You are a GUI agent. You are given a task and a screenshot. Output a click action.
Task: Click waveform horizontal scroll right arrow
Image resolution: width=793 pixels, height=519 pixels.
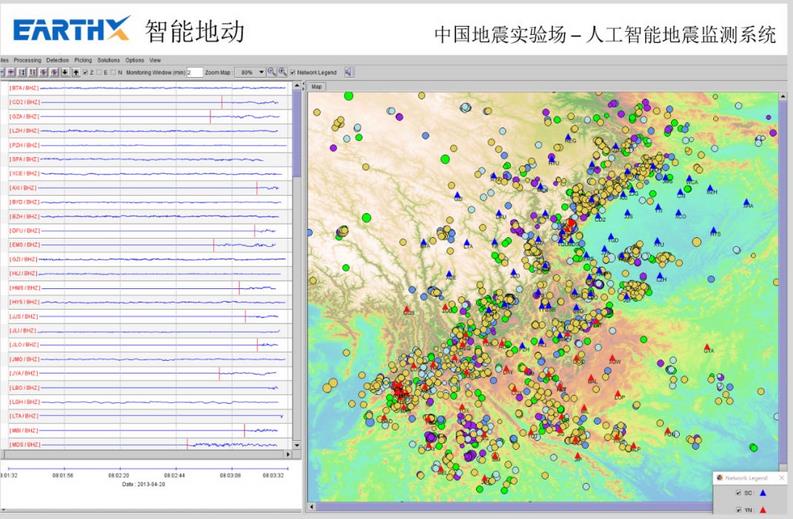(x=288, y=454)
